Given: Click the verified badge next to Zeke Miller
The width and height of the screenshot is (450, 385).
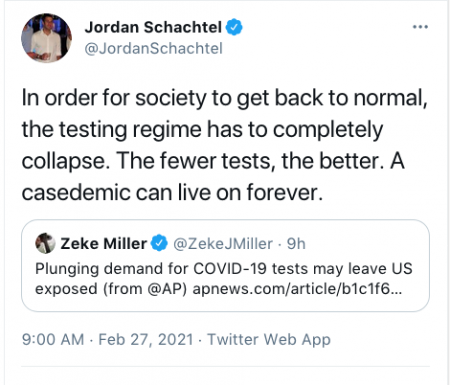Looking at the screenshot, I should pos(159,243).
